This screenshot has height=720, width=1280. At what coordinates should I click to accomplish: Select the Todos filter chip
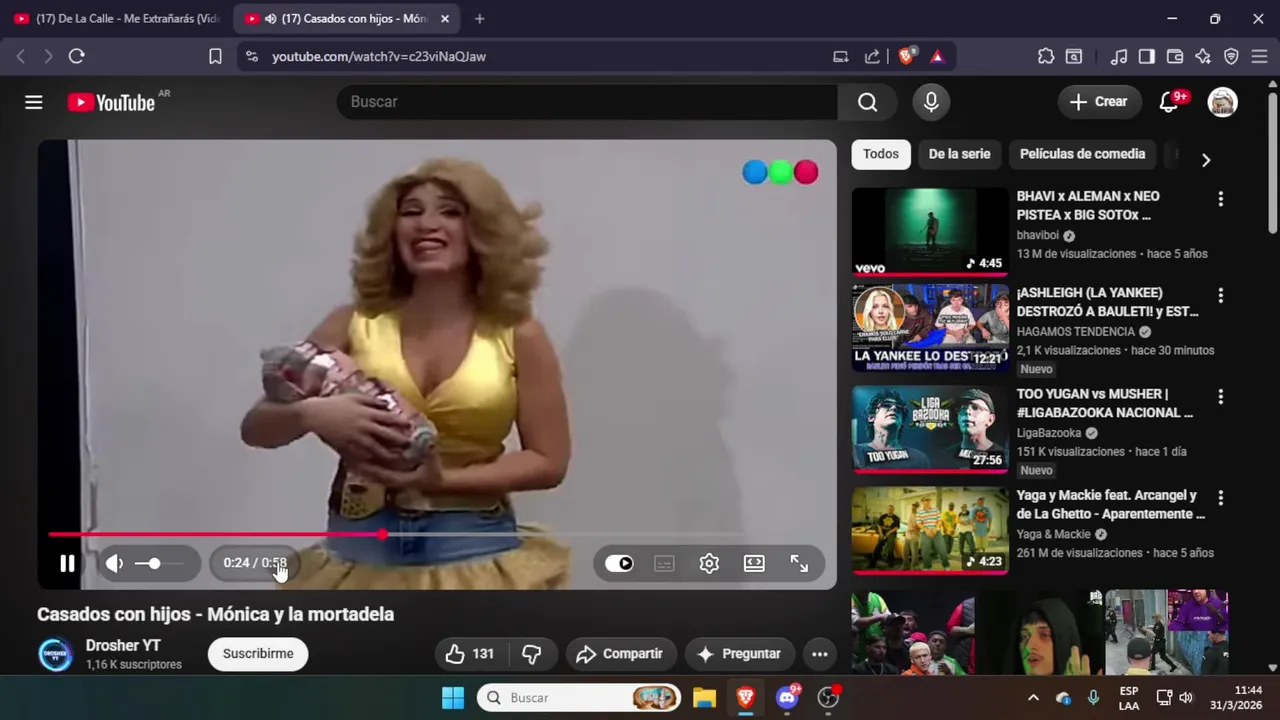click(x=881, y=154)
